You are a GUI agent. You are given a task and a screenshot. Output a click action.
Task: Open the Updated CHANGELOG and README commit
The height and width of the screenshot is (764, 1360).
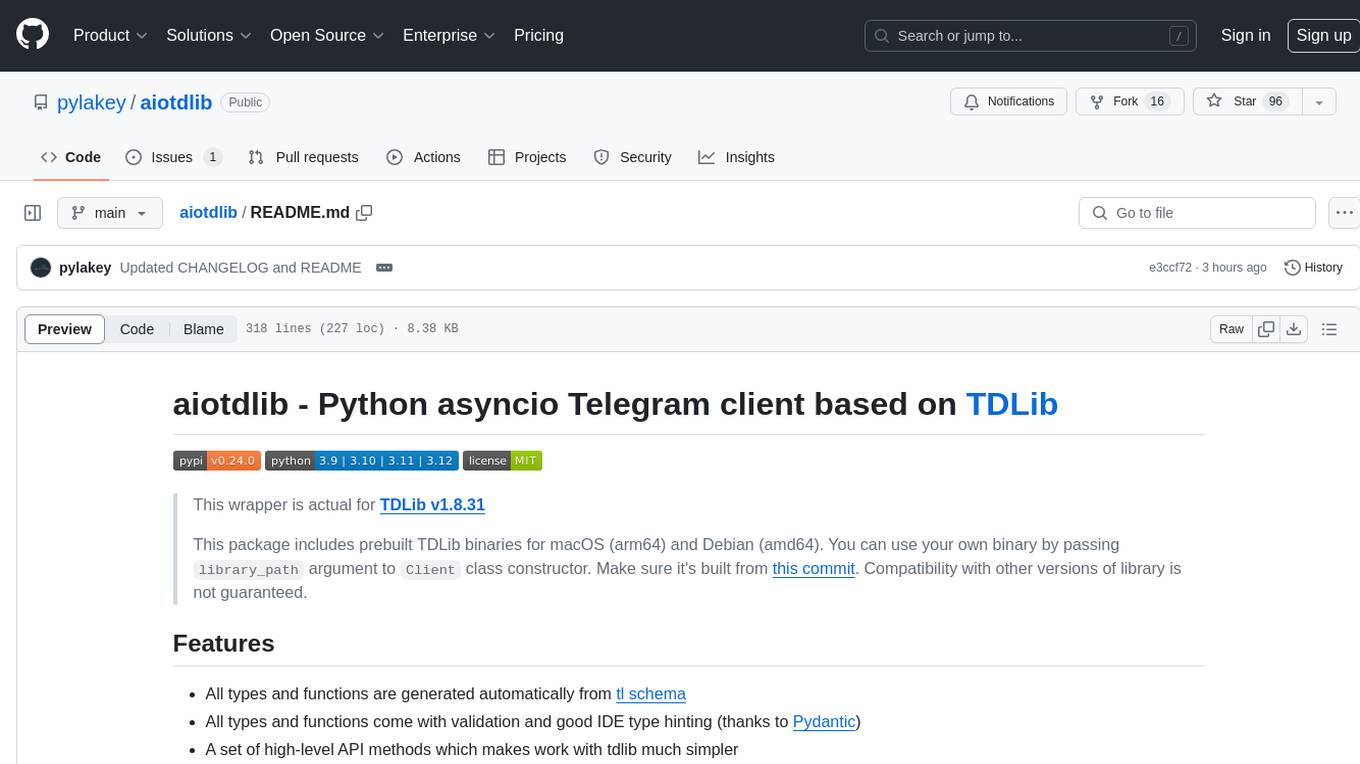click(x=240, y=268)
